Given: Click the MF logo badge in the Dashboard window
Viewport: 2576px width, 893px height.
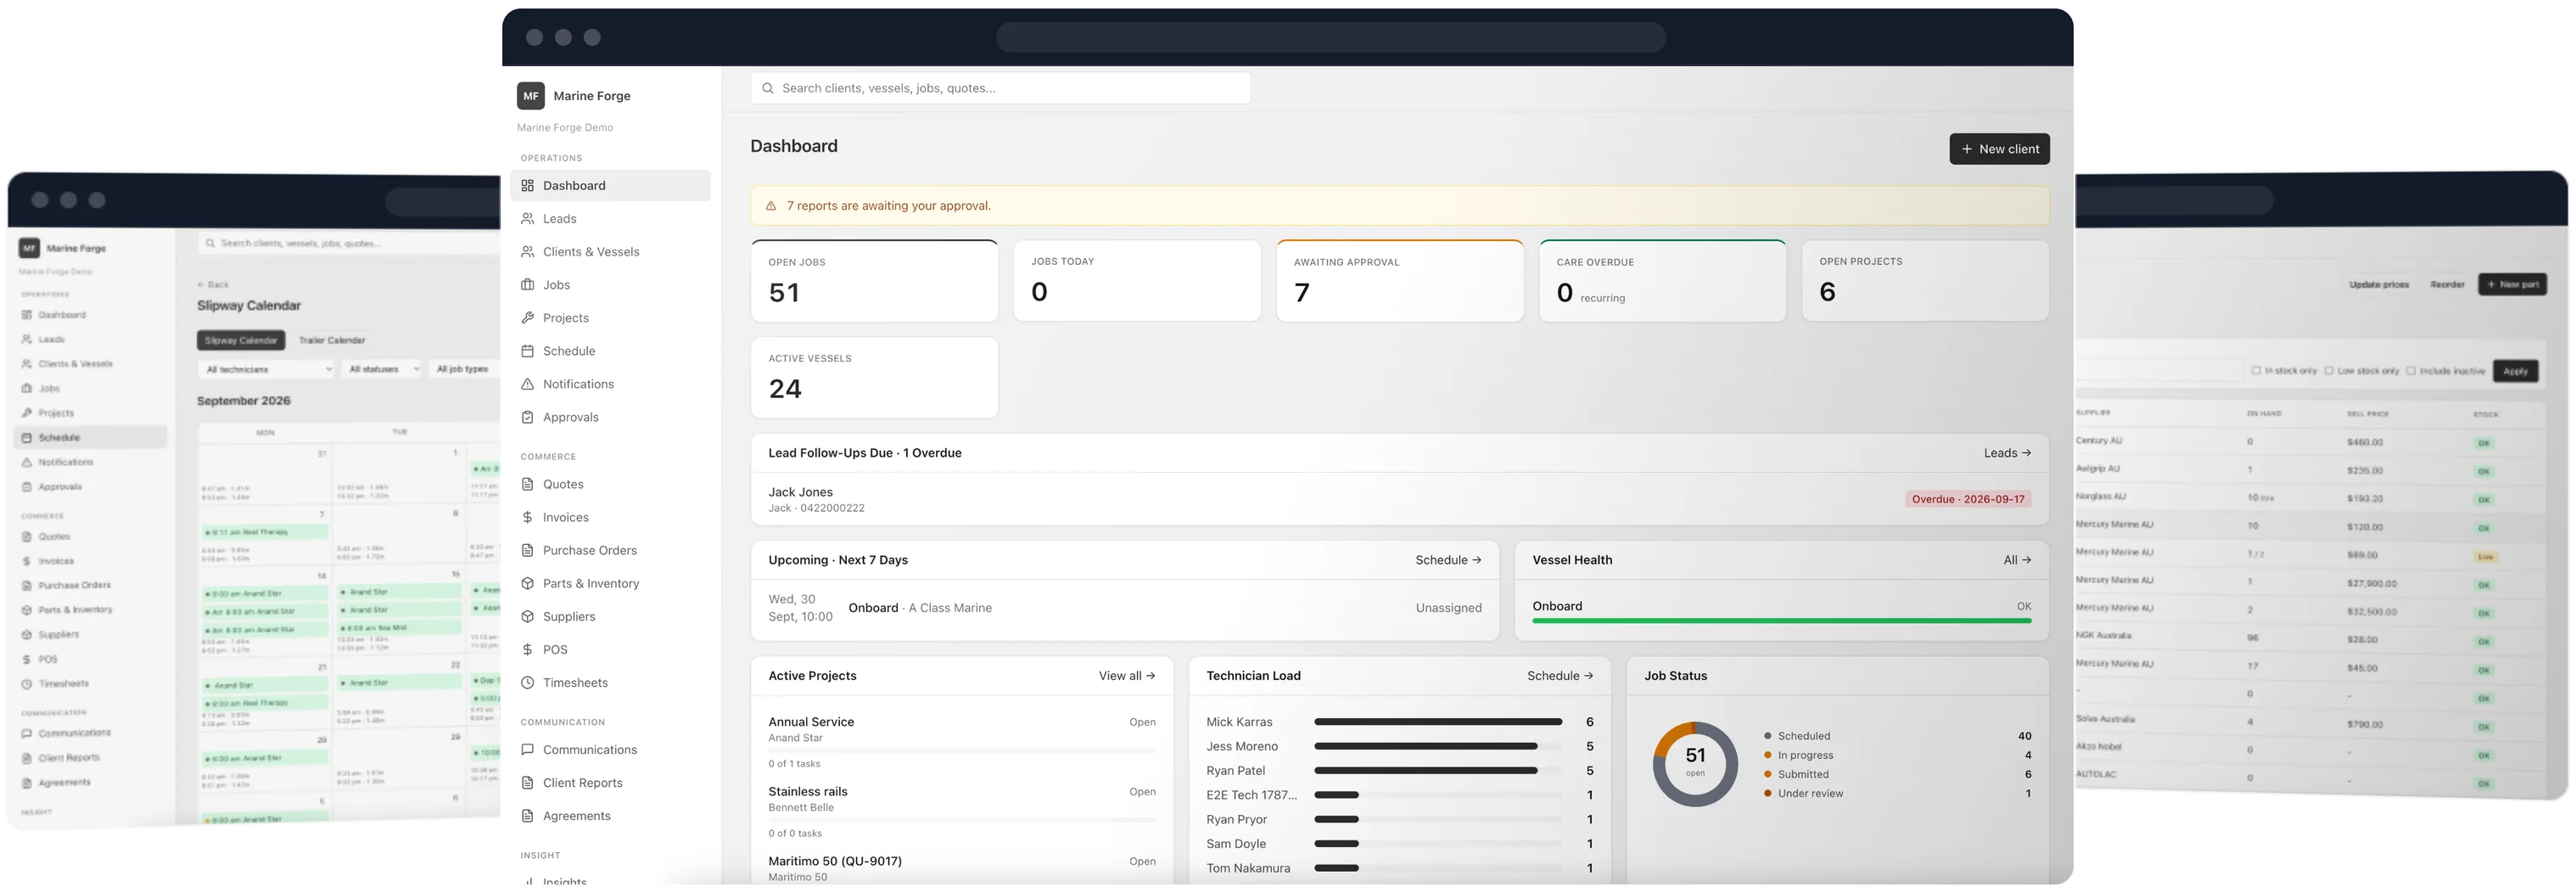Looking at the screenshot, I should point(531,96).
